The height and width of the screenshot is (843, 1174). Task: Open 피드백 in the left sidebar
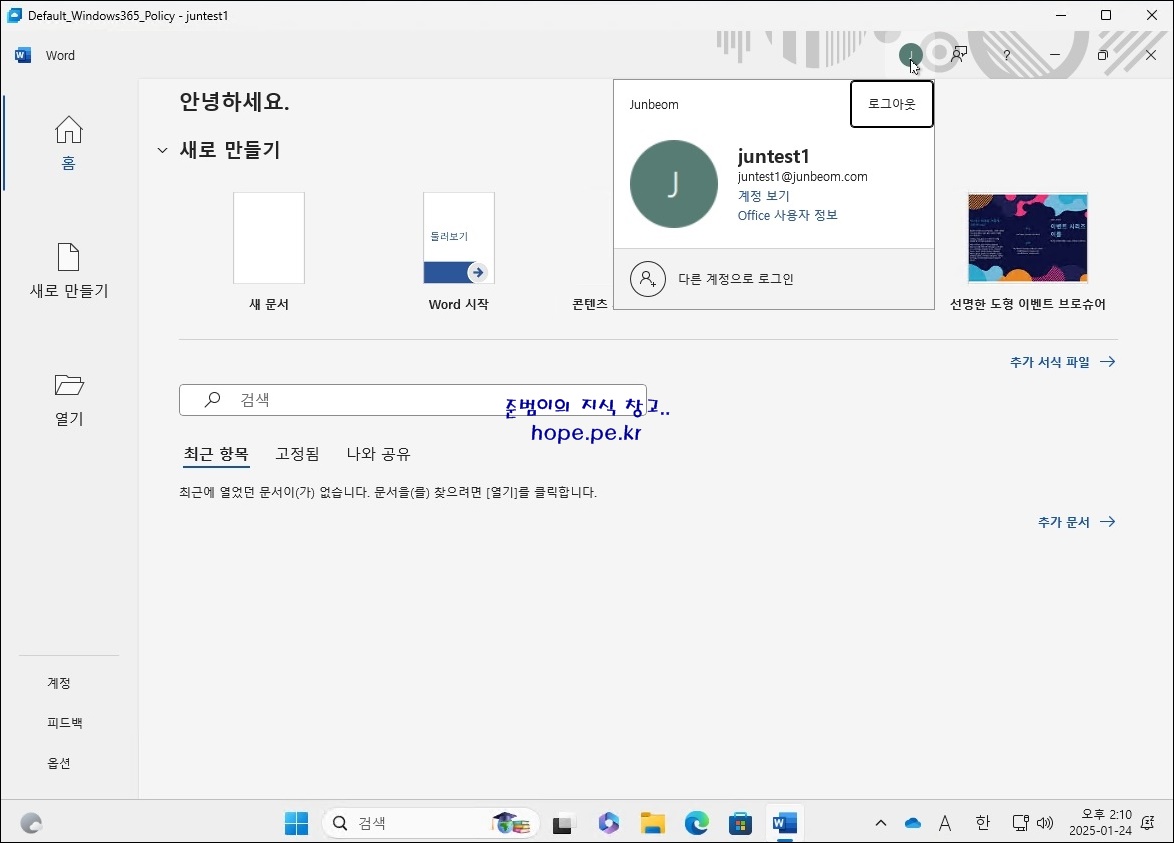64,722
